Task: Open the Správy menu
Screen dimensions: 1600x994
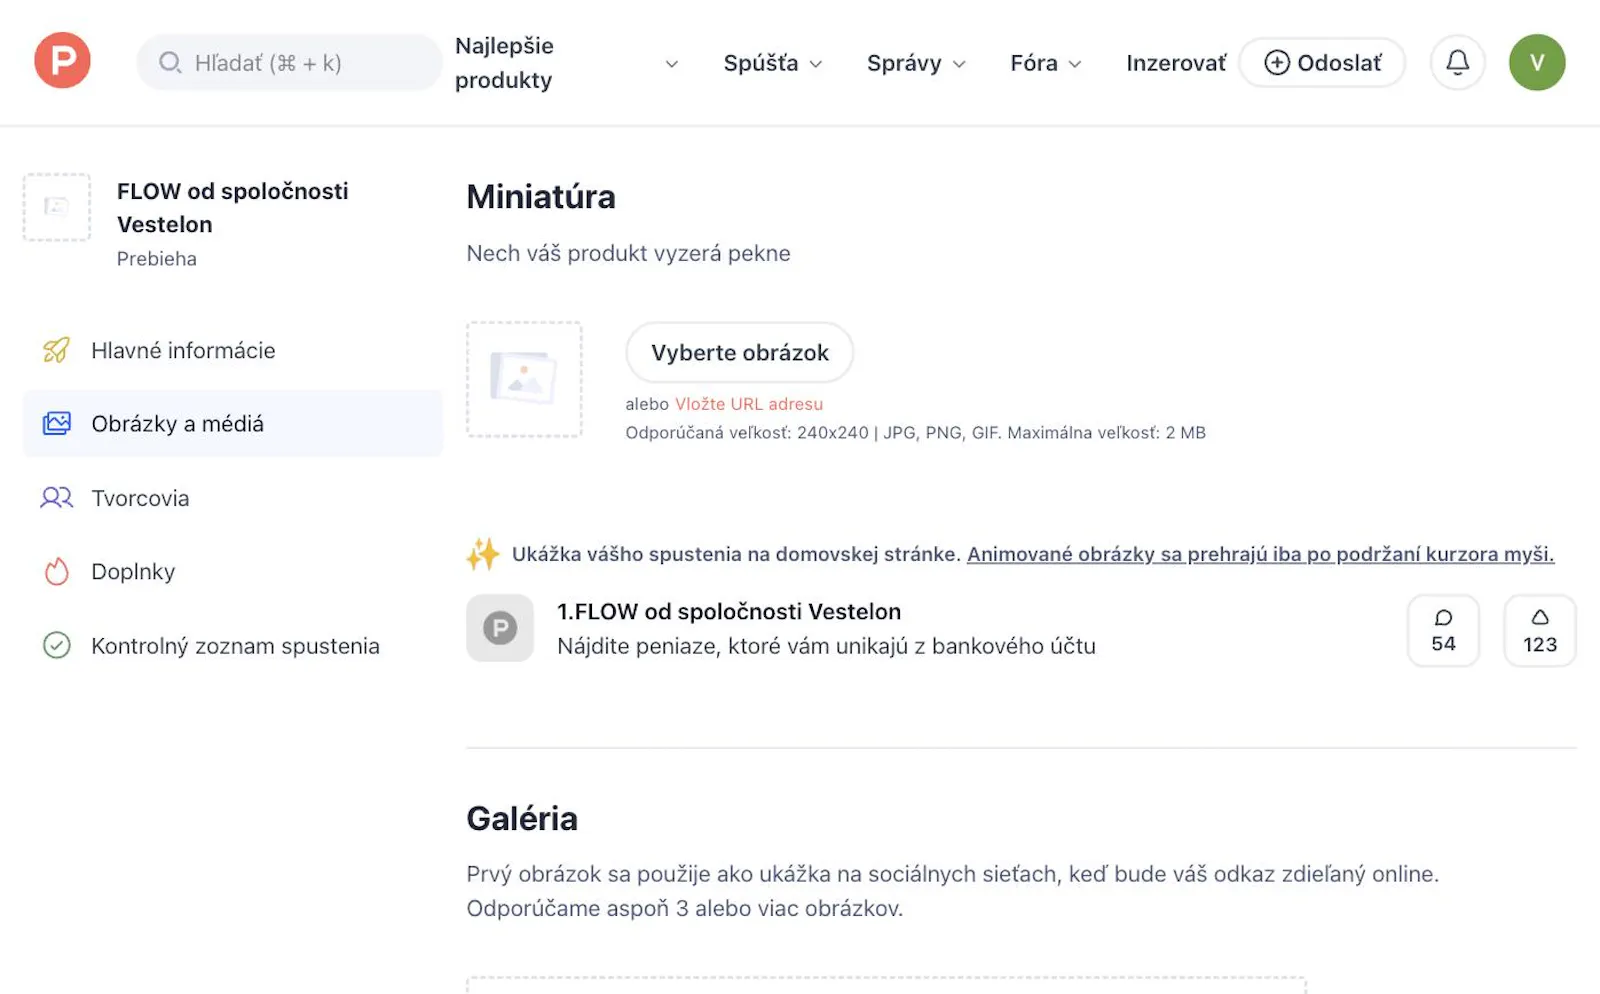Action: coord(904,63)
